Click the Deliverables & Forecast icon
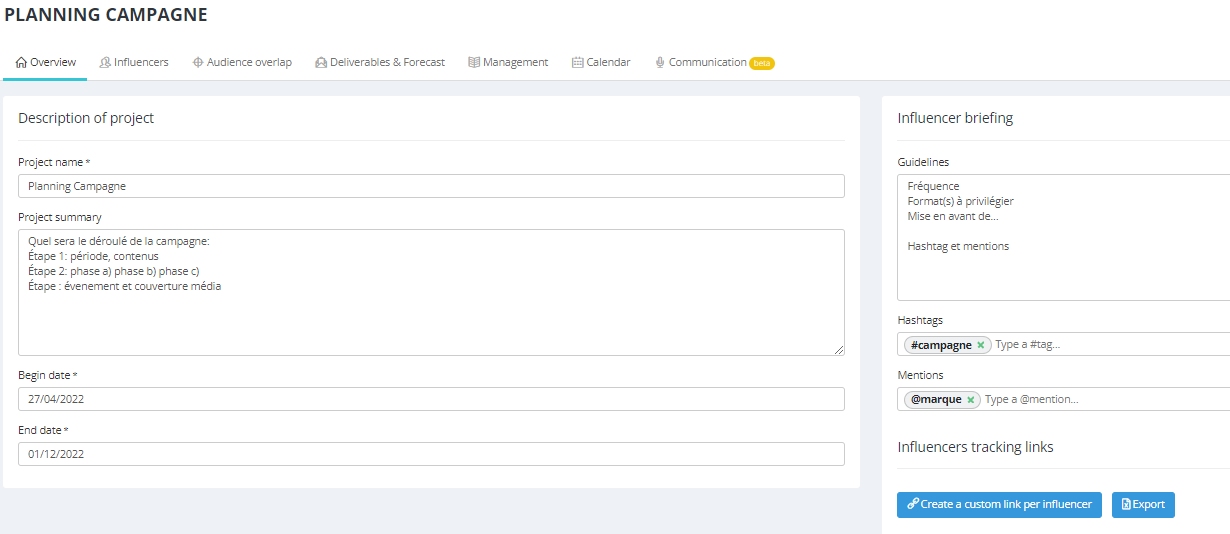Viewport: 1230px width, 534px height. tap(321, 63)
